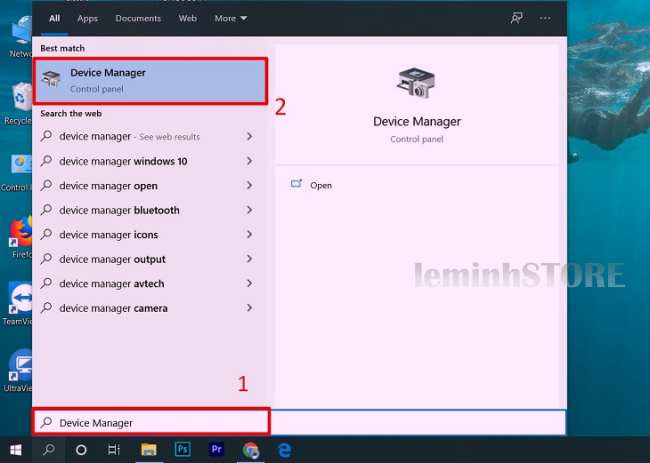This screenshot has height=463, width=650.
Task: Expand arrow for 'device manager camera'
Action: pyautogui.click(x=249, y=308)
